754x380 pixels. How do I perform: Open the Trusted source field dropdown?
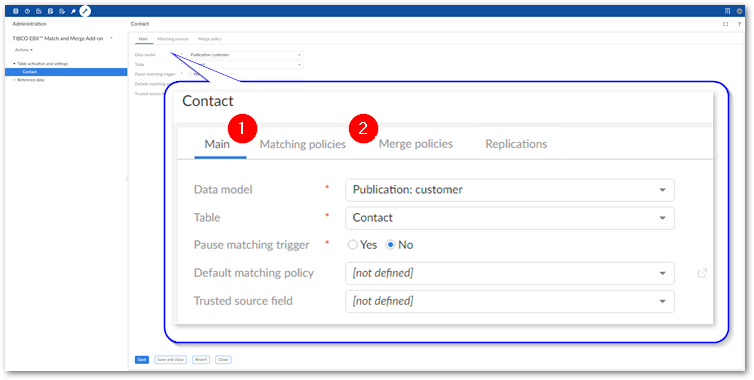(510, 301)
